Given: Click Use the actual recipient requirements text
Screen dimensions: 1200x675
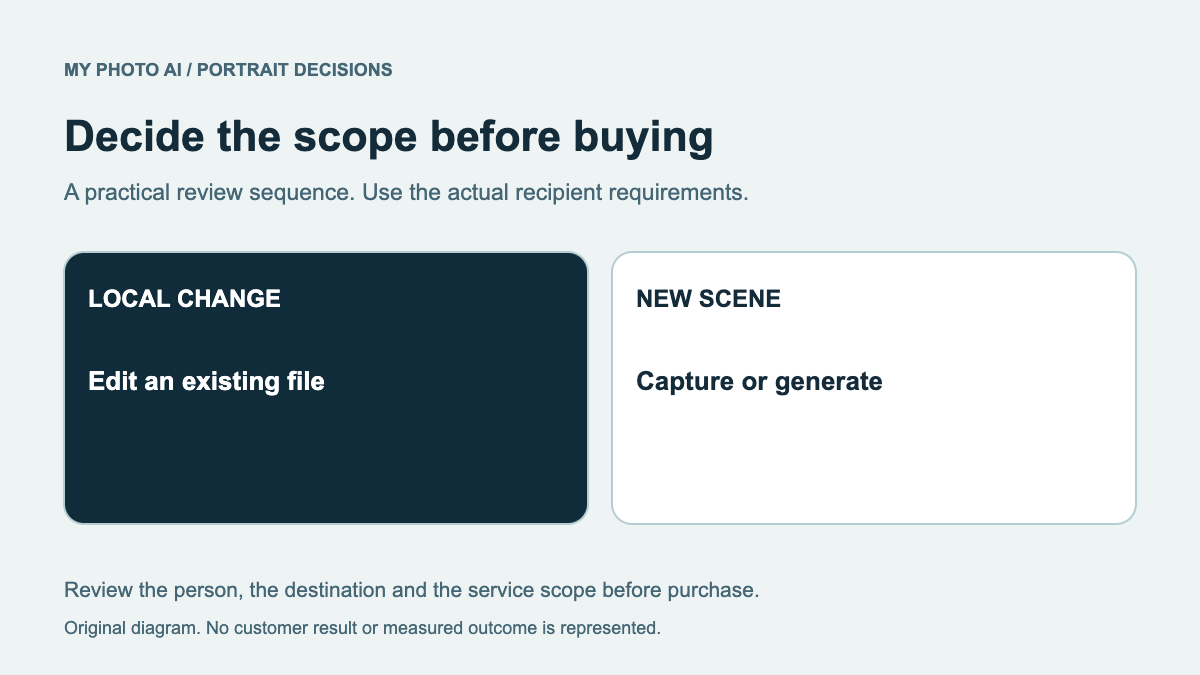Looking at the screenshot, I should pyautogui.click(x=555, y=192).
